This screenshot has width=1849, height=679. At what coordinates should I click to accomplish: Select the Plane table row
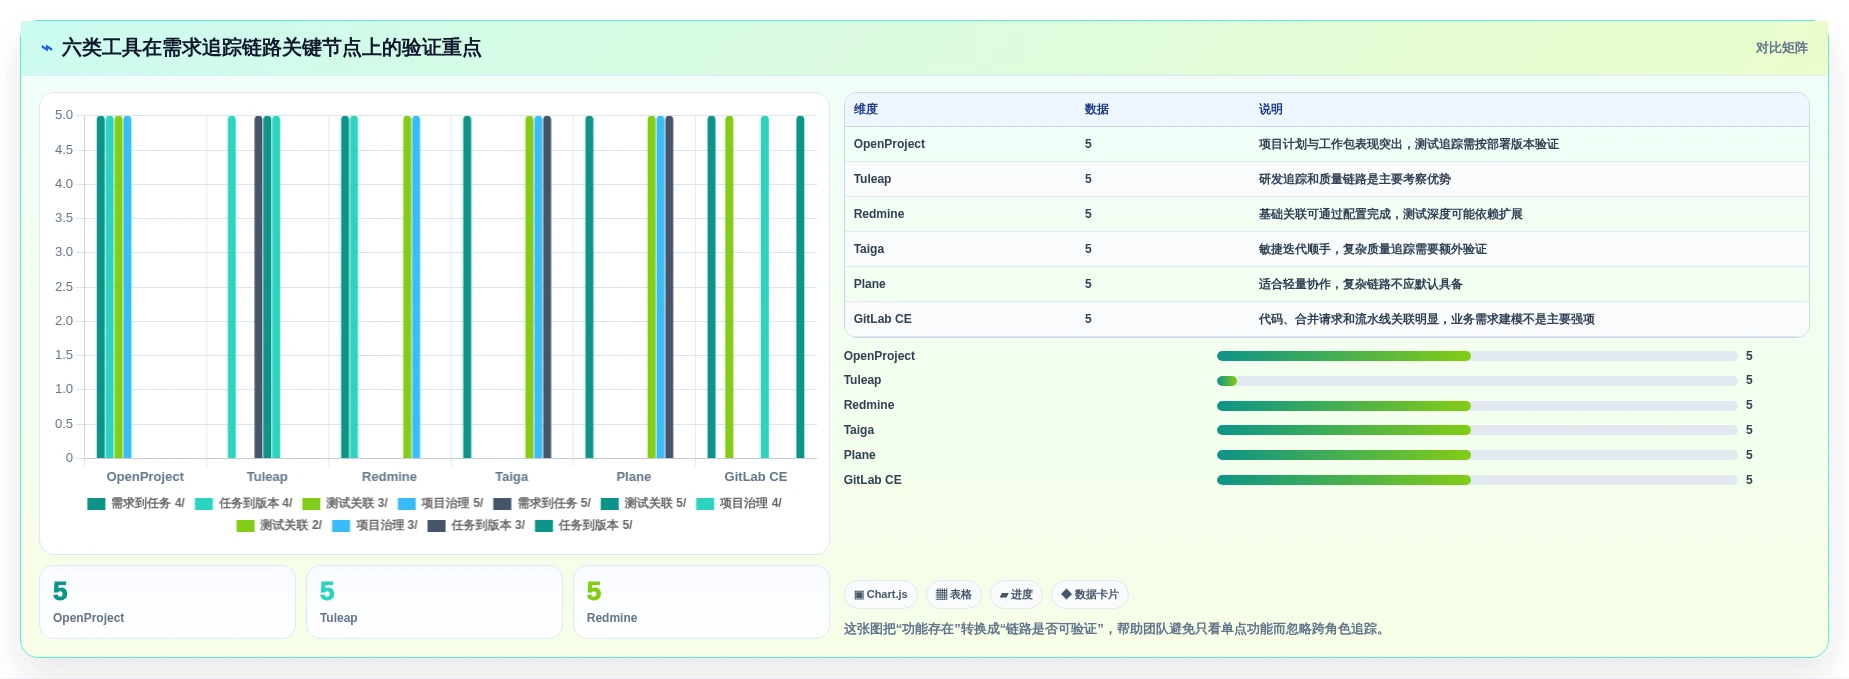pyautogui.click(x=1326, y=285)
